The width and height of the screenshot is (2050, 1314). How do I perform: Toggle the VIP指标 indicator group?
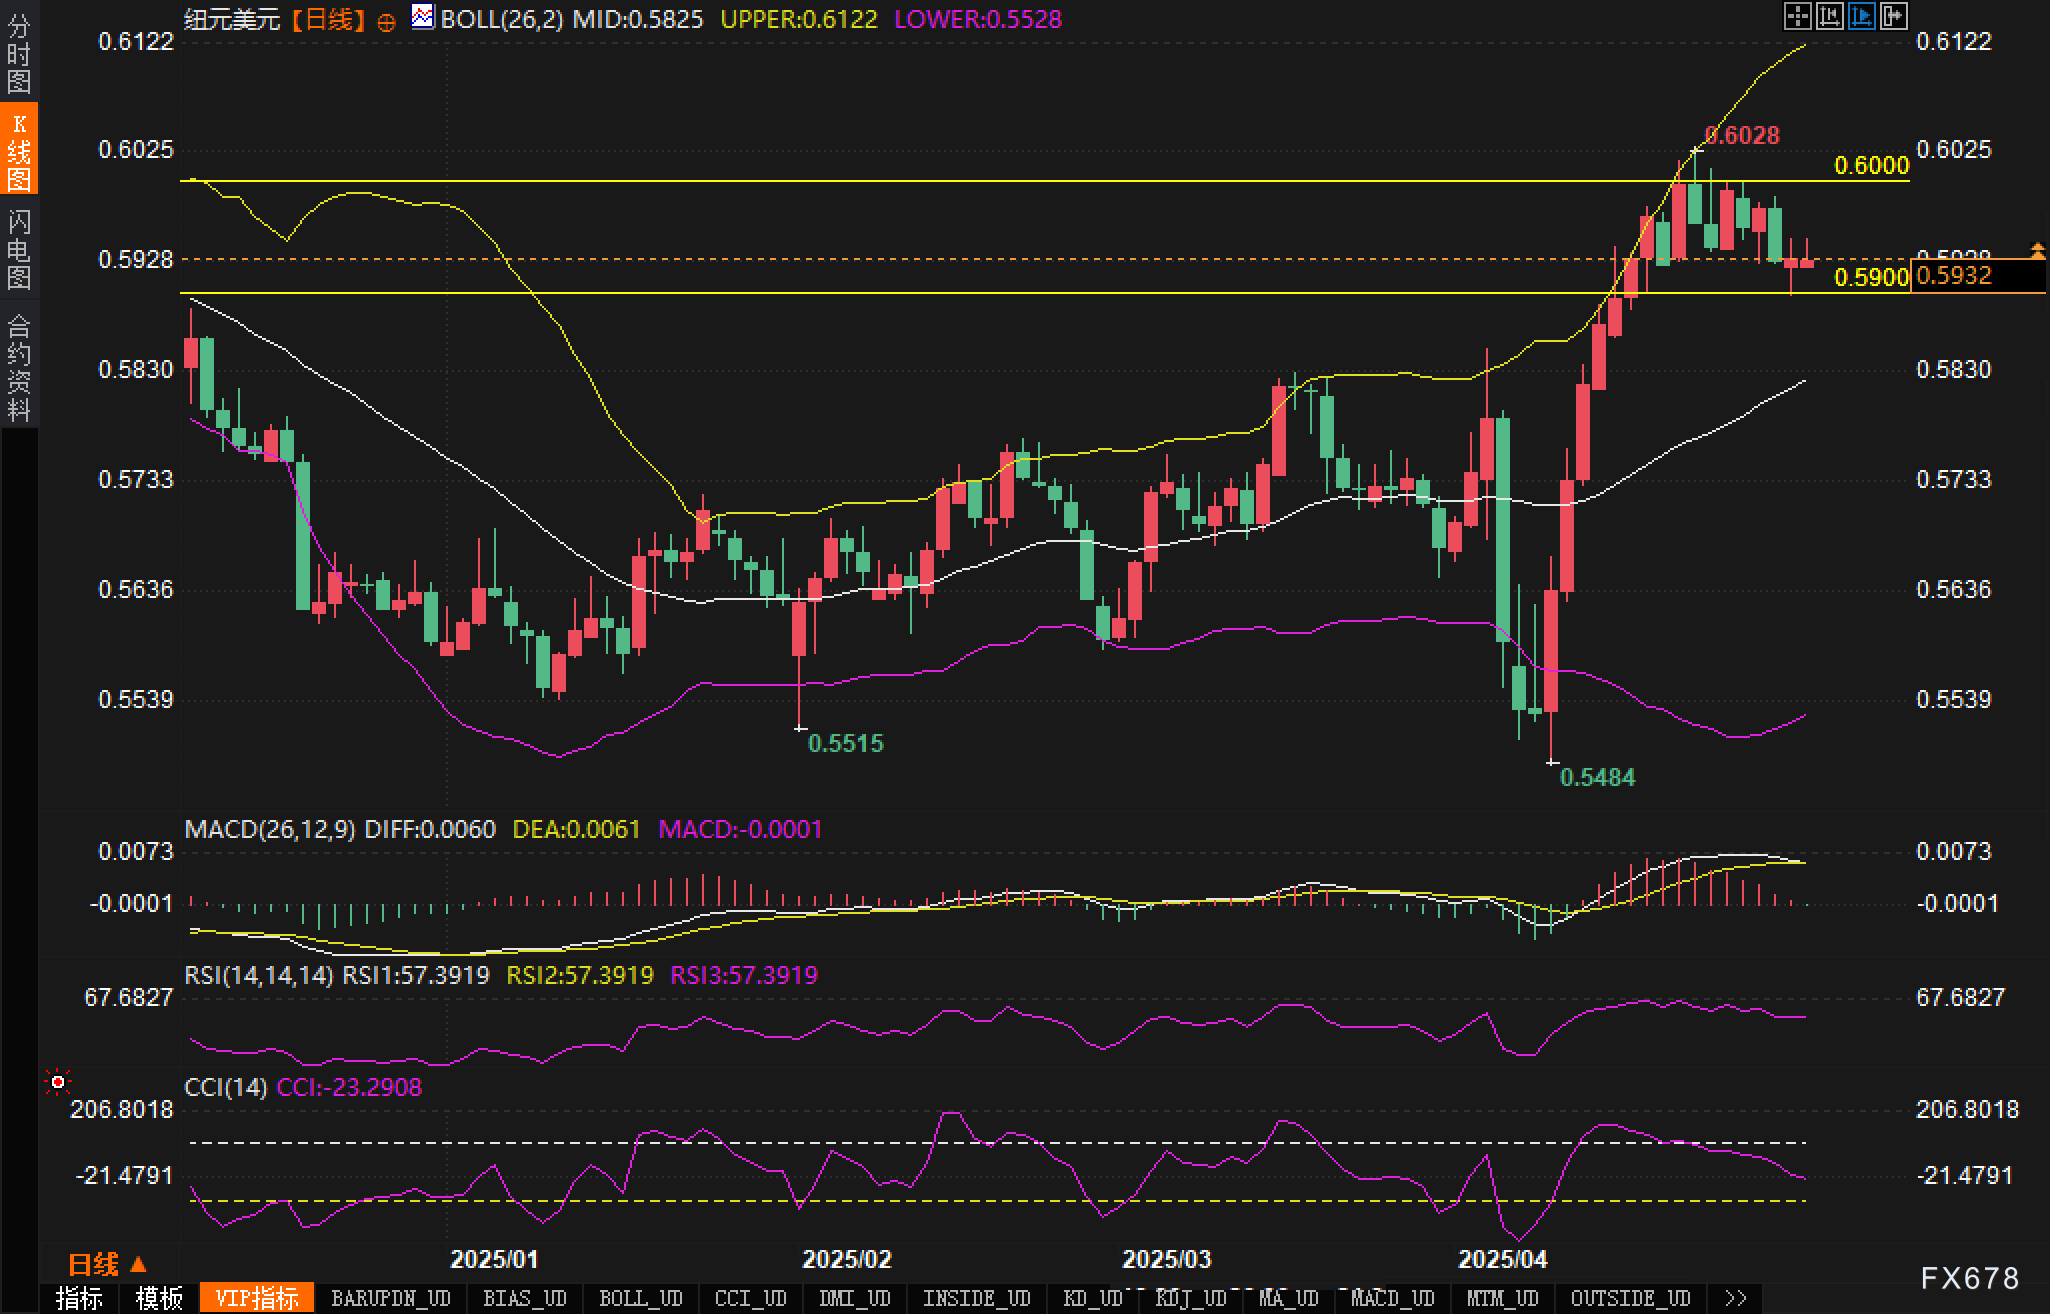257,1298
